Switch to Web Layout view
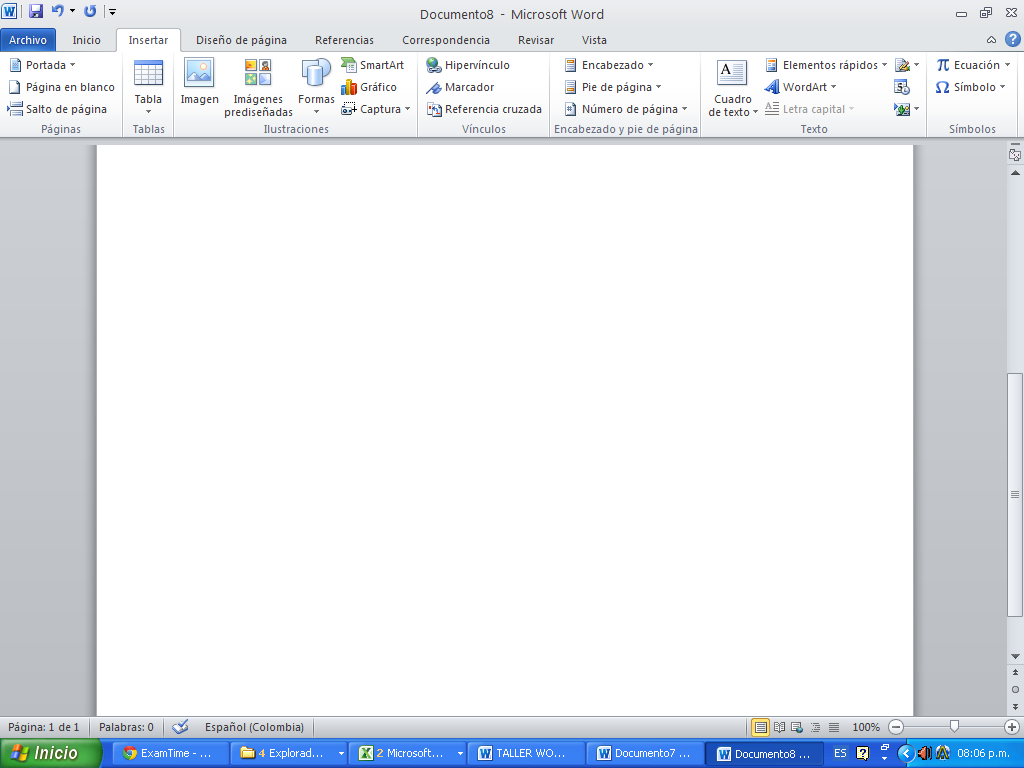 (x=797, y=727)
